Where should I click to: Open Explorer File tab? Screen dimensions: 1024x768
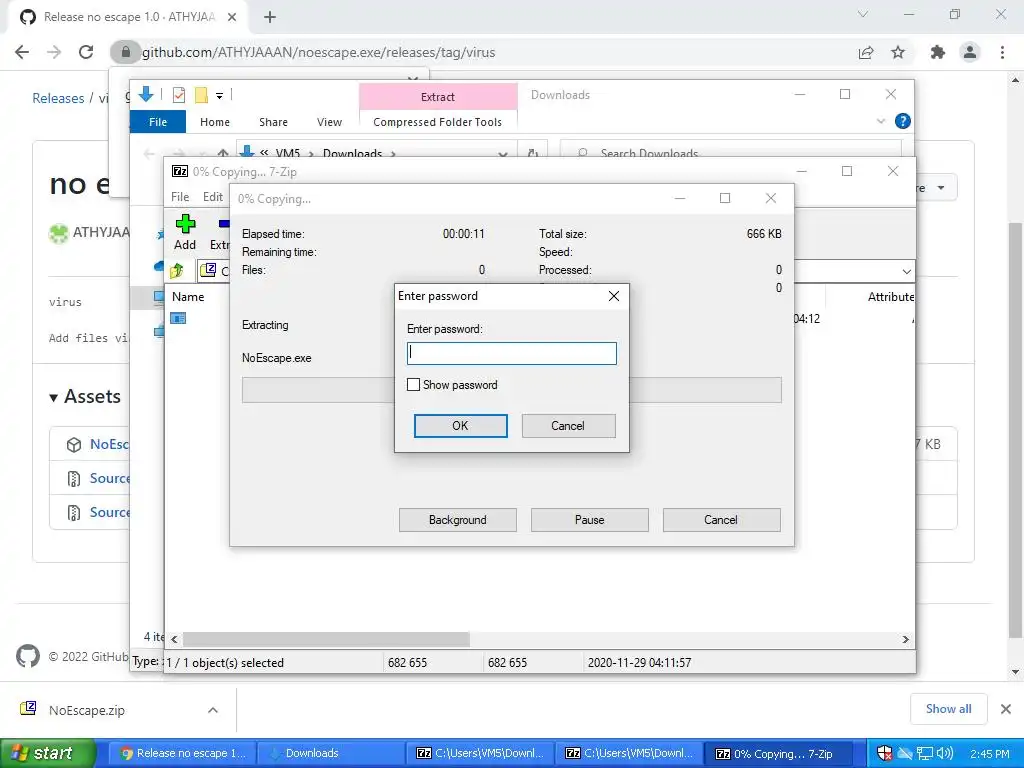(158, 122)
